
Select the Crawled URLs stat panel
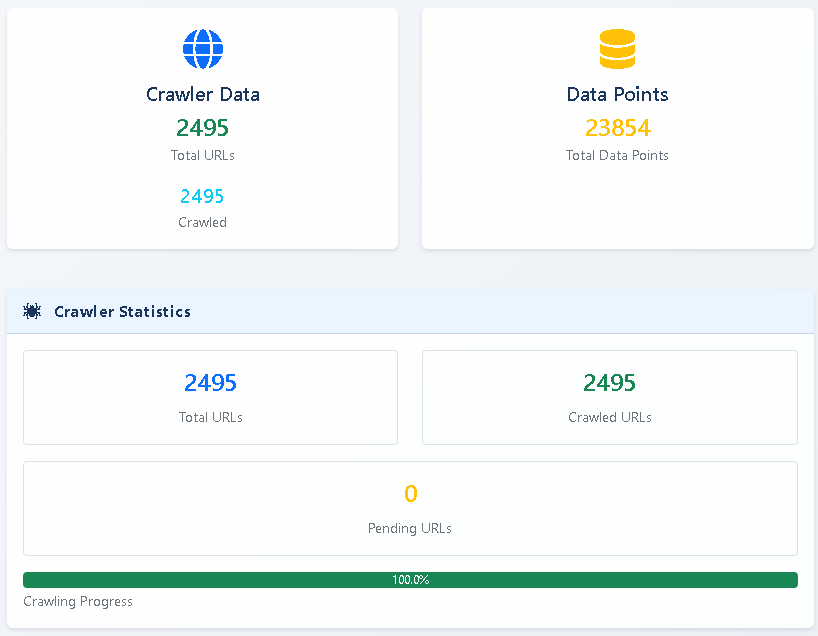click(609, 397)
